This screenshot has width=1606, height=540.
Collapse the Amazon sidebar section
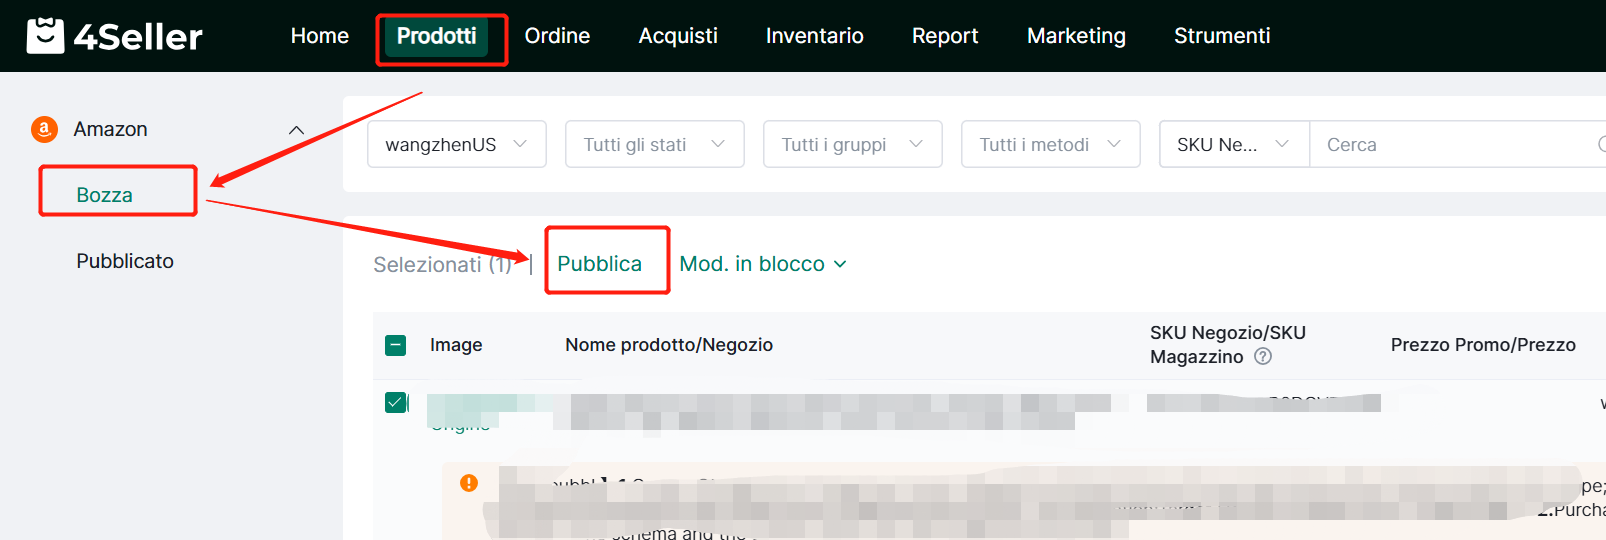pyautogui.click(x=296, y=130)
